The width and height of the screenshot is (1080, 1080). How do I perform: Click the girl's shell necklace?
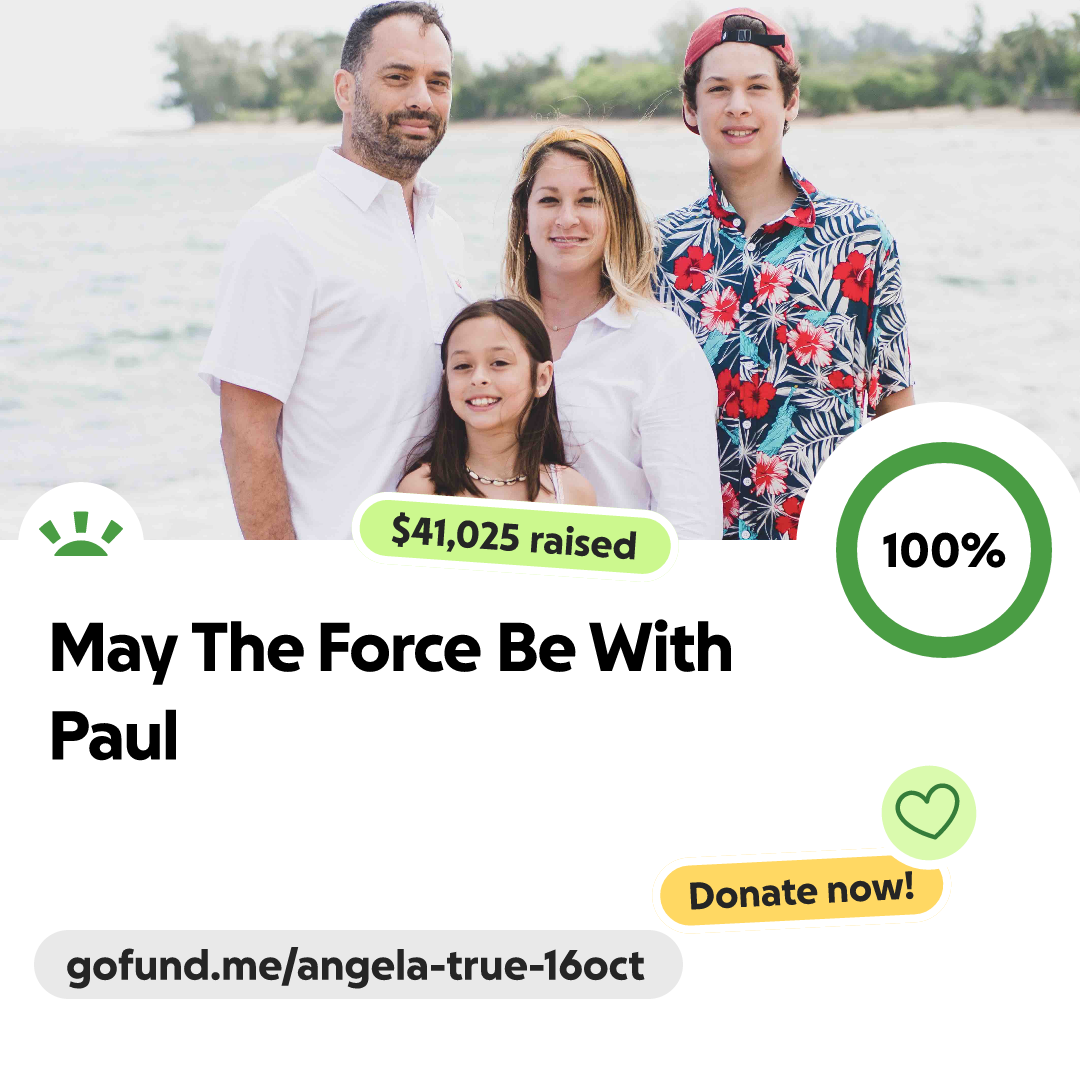(x=495, y=477)
